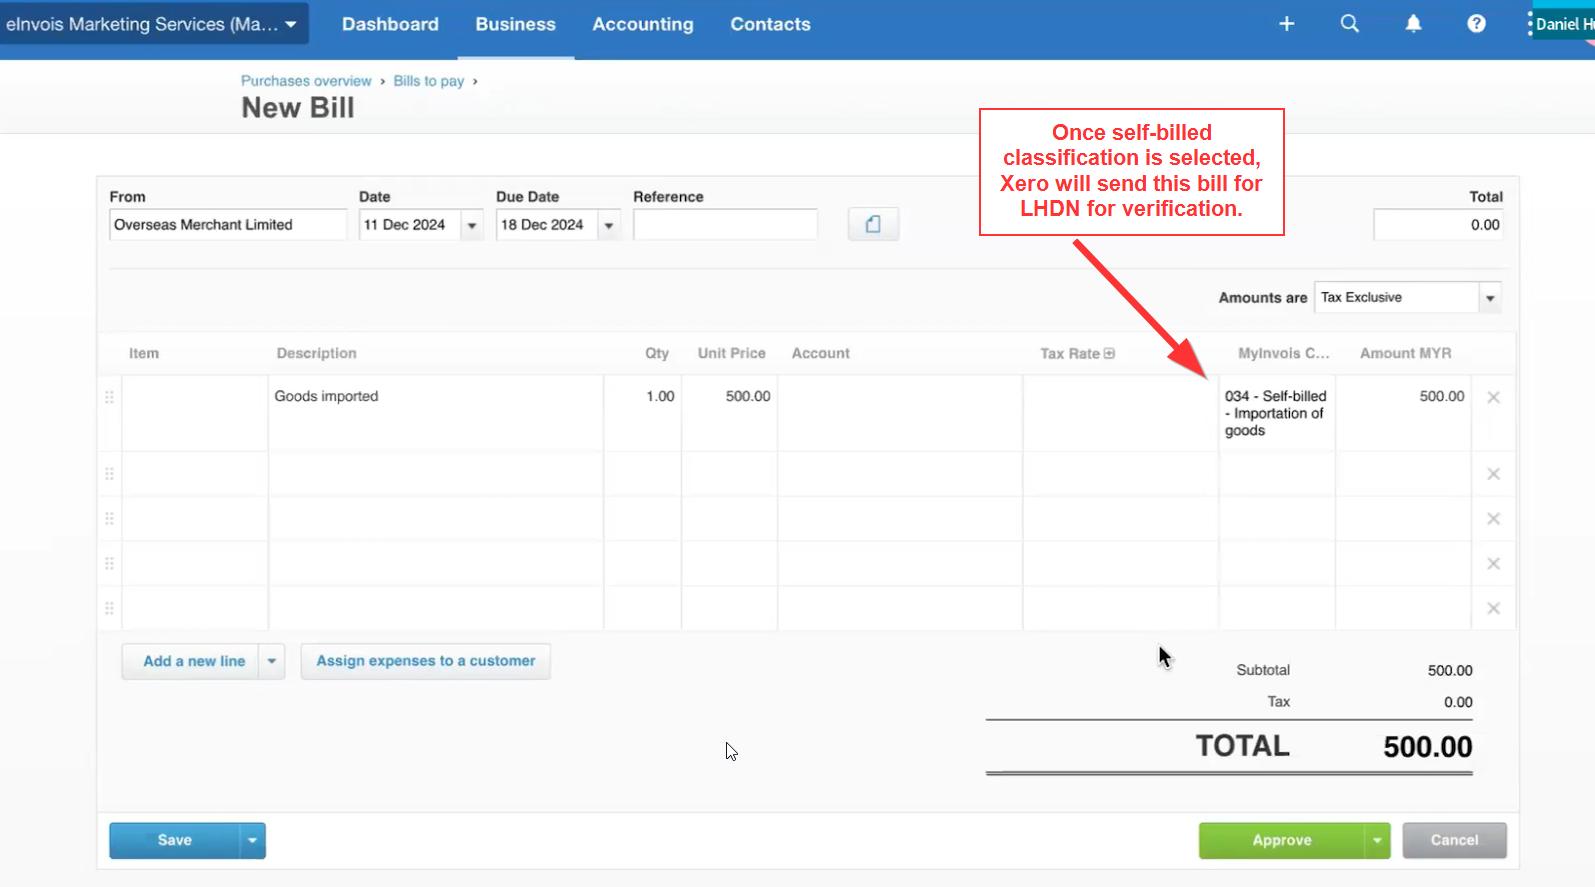The height and width of the screenshot is (887, 1595).
Task: Delete the fifth empty line row
Action: pos(1493,609)
